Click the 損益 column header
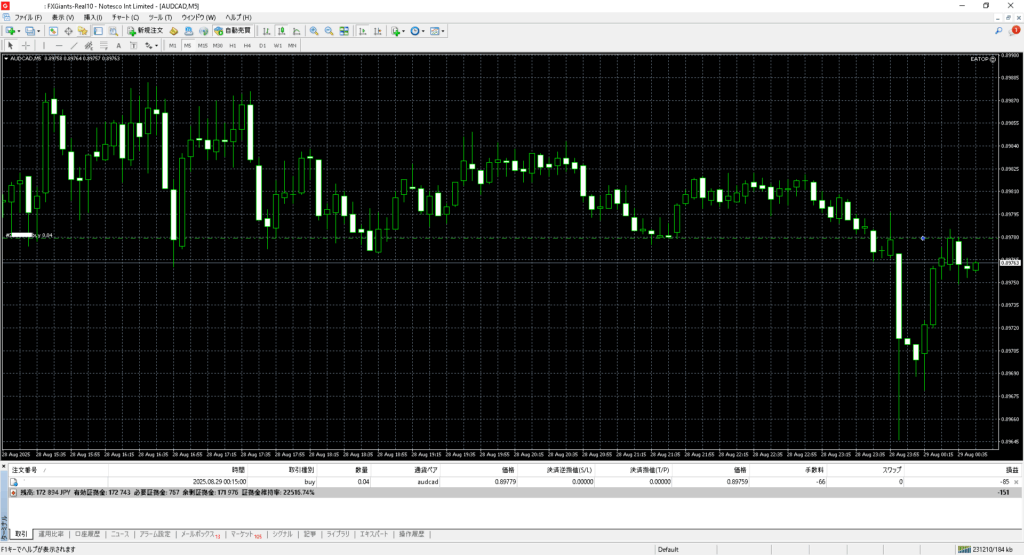1024x555 pixels. click(1011, 469)
